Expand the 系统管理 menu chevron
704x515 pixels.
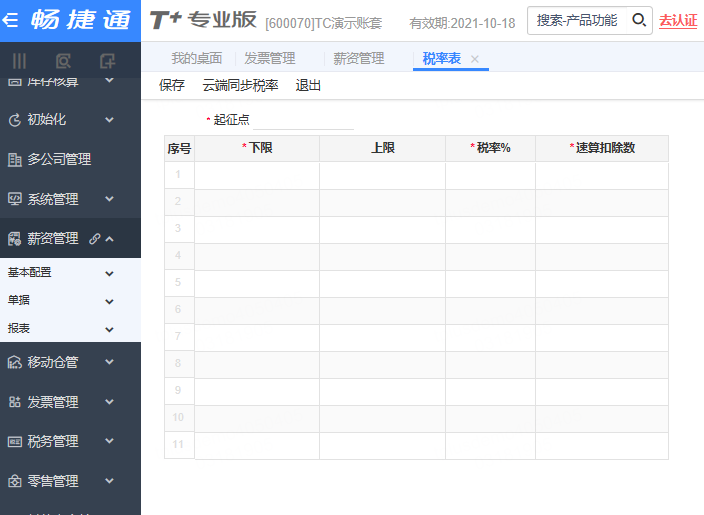tap(109, 199)
